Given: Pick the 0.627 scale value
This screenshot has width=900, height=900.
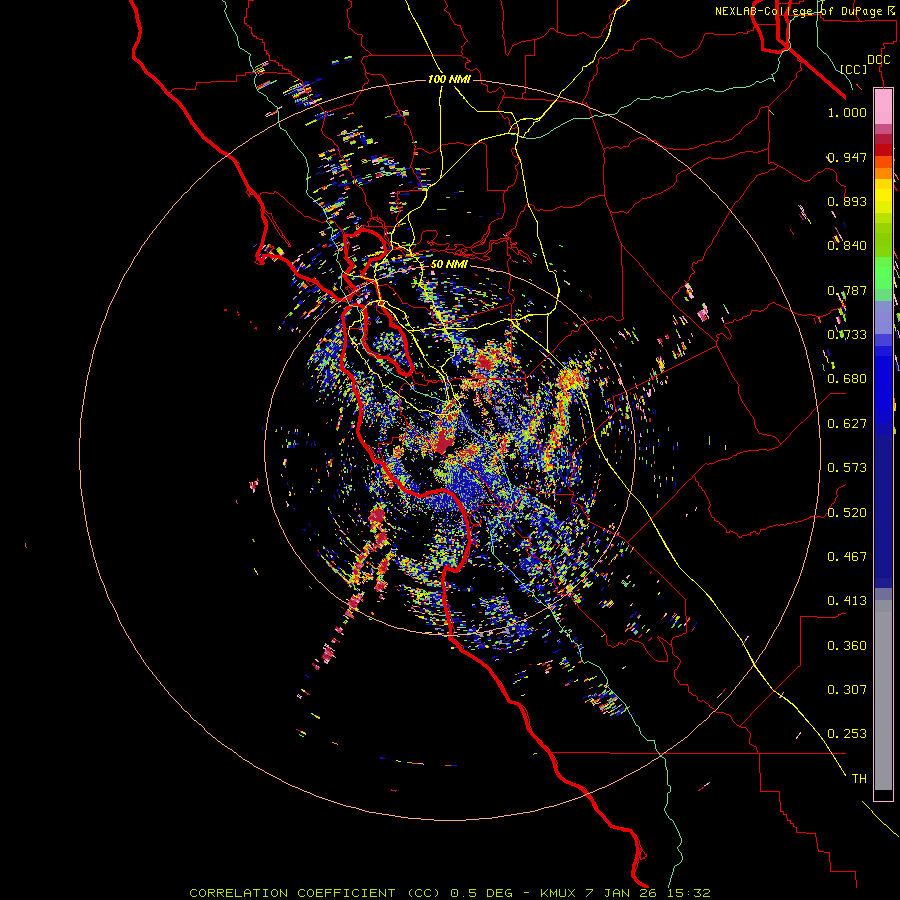Looking at the screenshot, I should 847,424.
